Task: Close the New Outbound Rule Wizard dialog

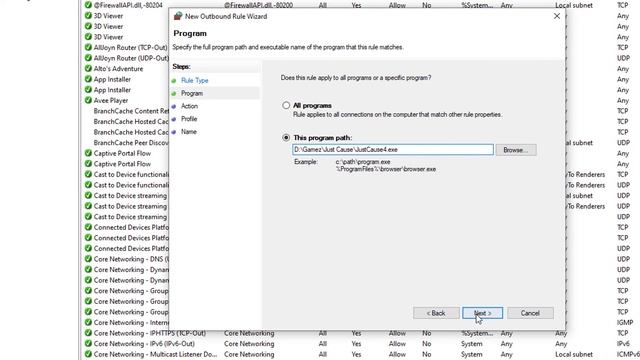Action: click(x=557, y=16)
